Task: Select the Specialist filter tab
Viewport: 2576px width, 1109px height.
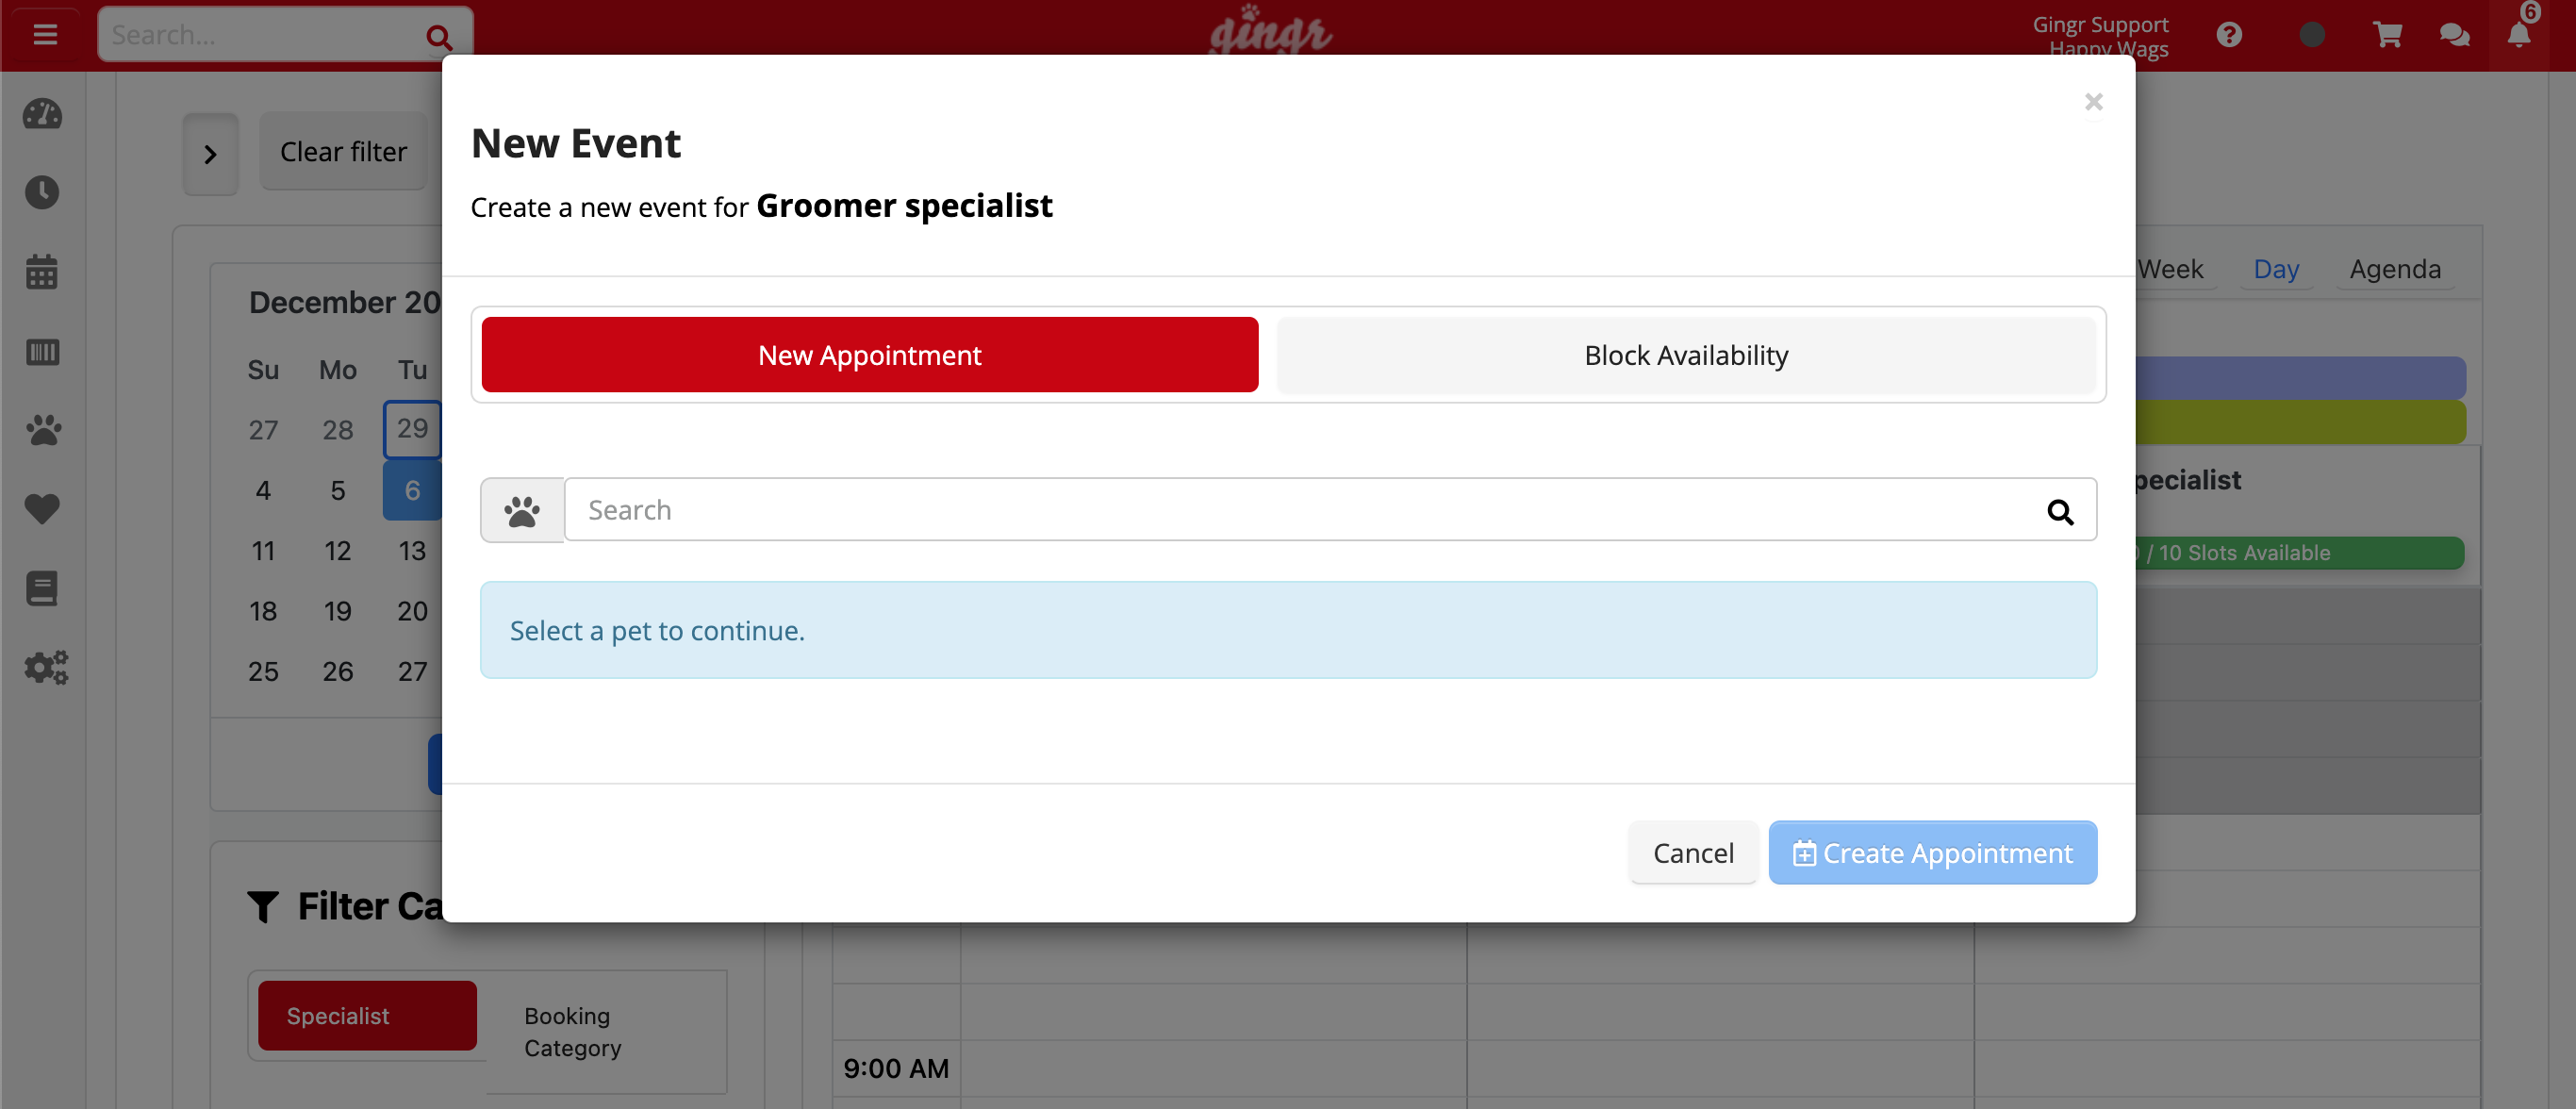Action: click(x=367, y=1015)
